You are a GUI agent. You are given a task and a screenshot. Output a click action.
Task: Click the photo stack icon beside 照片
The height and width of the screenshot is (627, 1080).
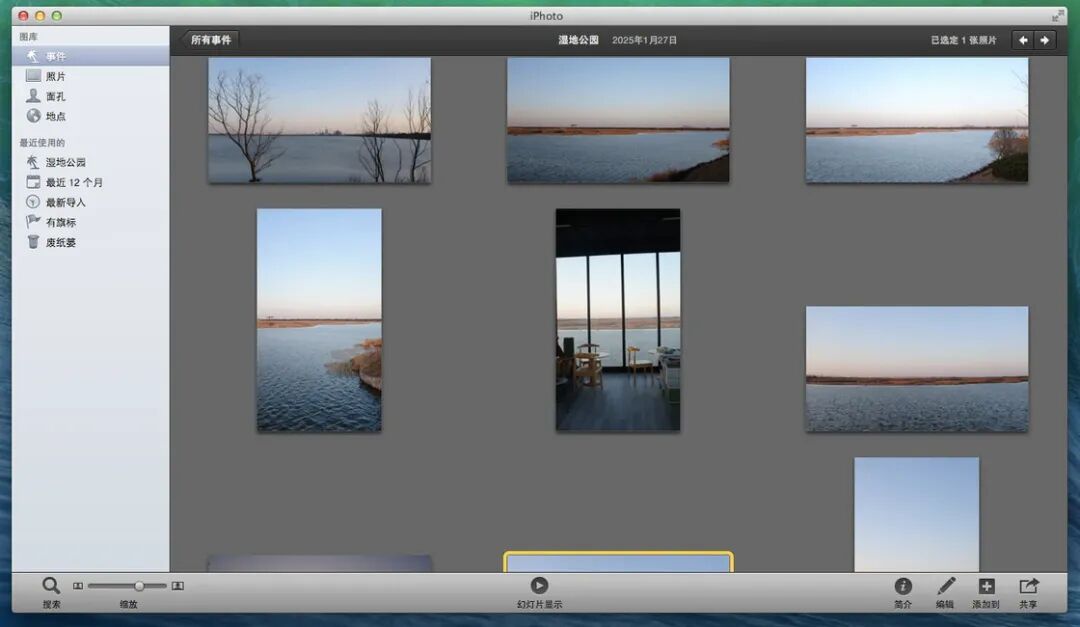tap(33, 76)
